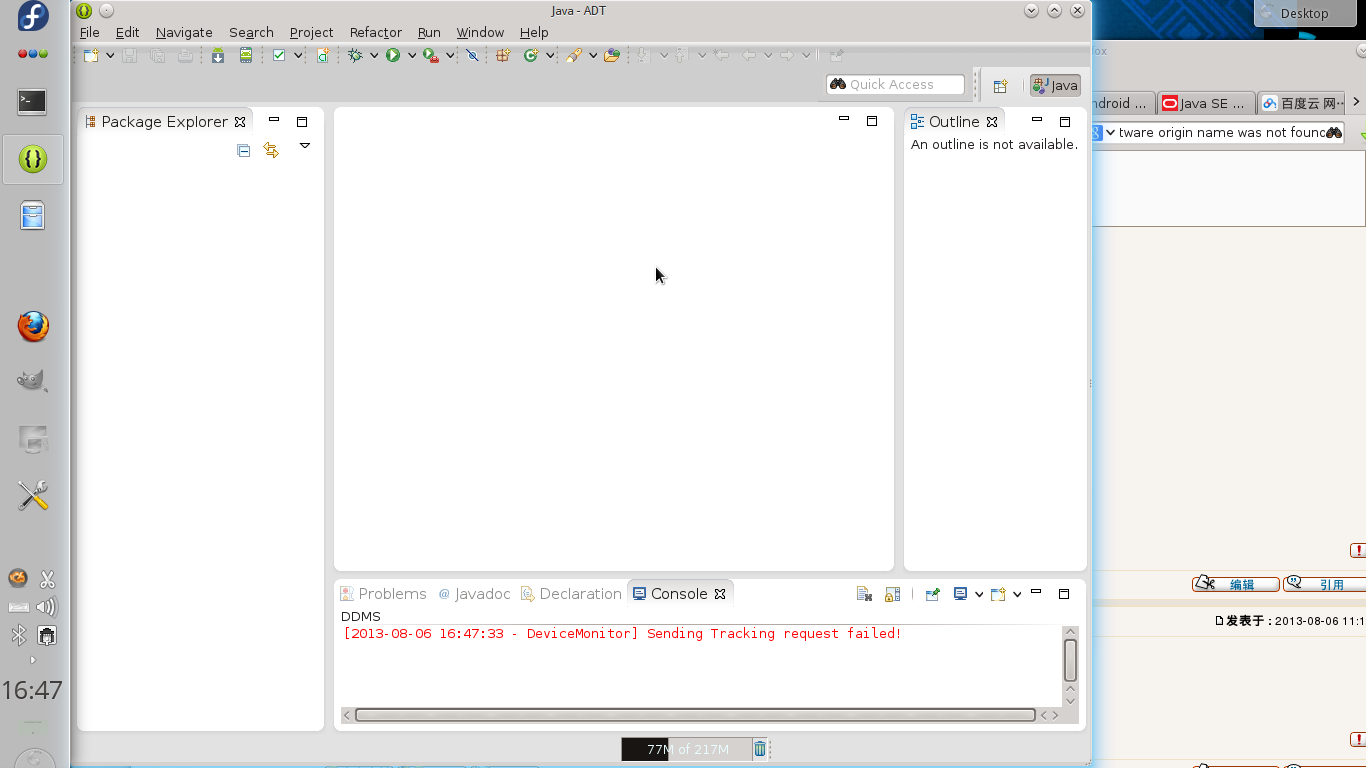Minimize the Package Explorer panel
This screenshot has width=1366, height=768.
(x=274, y=120)
